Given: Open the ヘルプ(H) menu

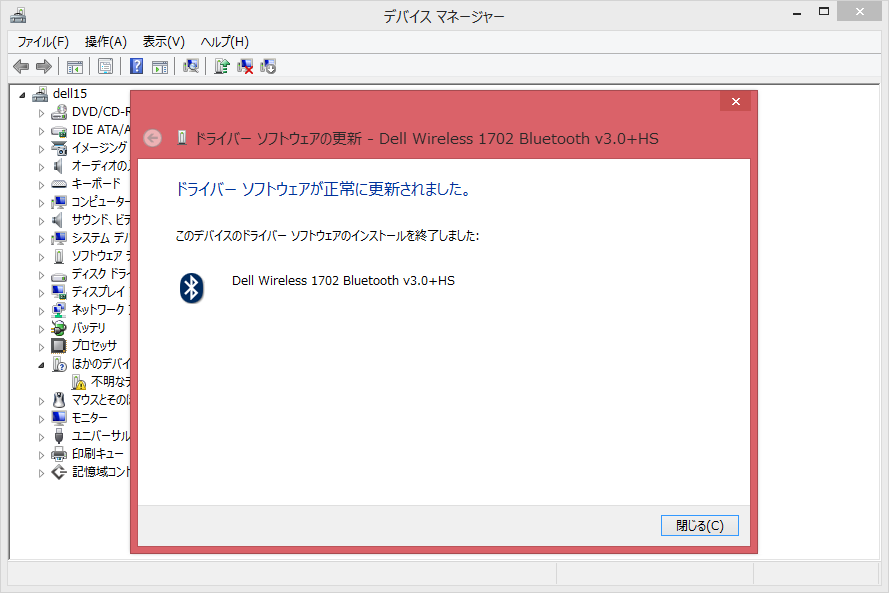Looking at the screenshot, I should point(225,42).
